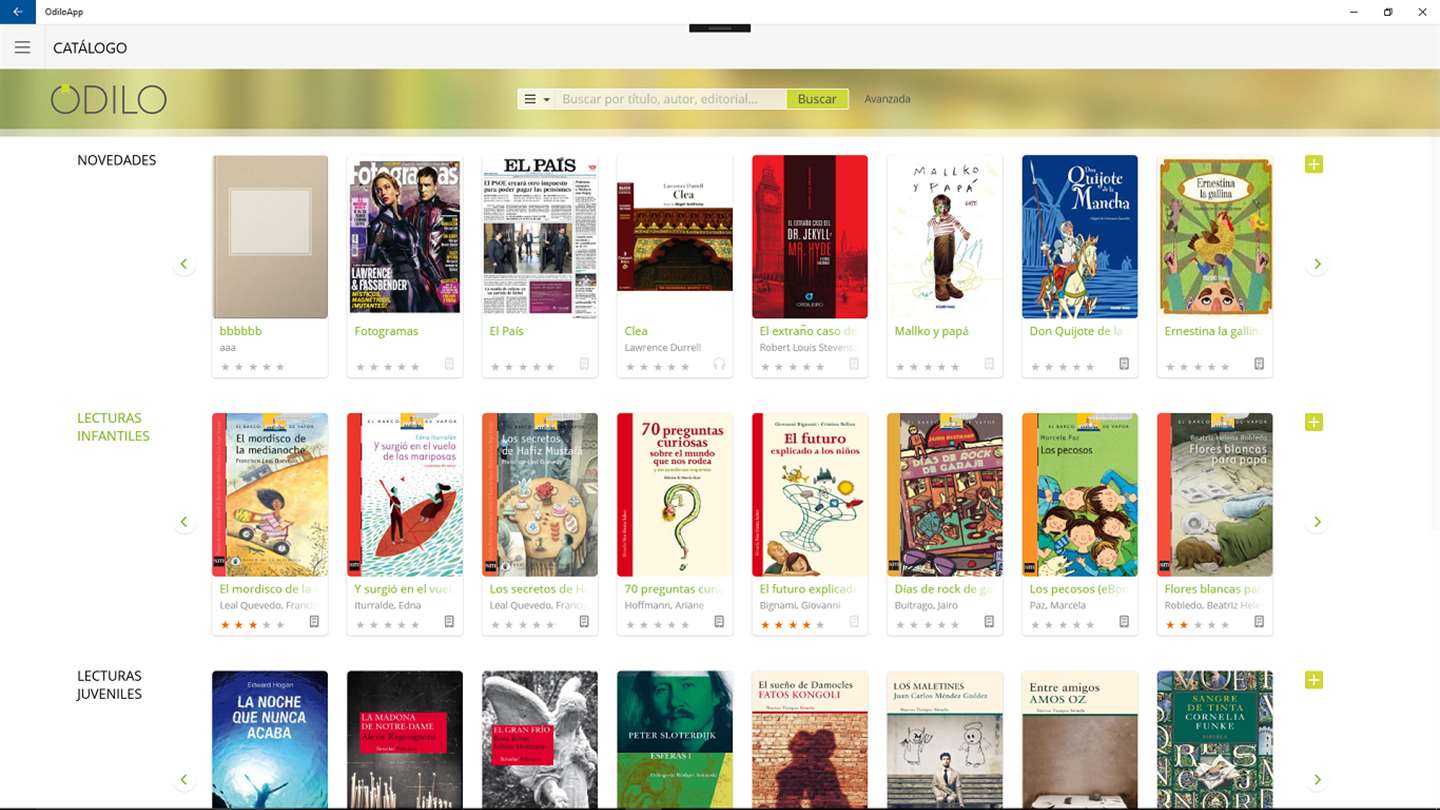Image resolution: width=1440 pixels, height=810 pixels.
Task: Open La noche que nunca acaba cover
Action: (x=270, y=739)
